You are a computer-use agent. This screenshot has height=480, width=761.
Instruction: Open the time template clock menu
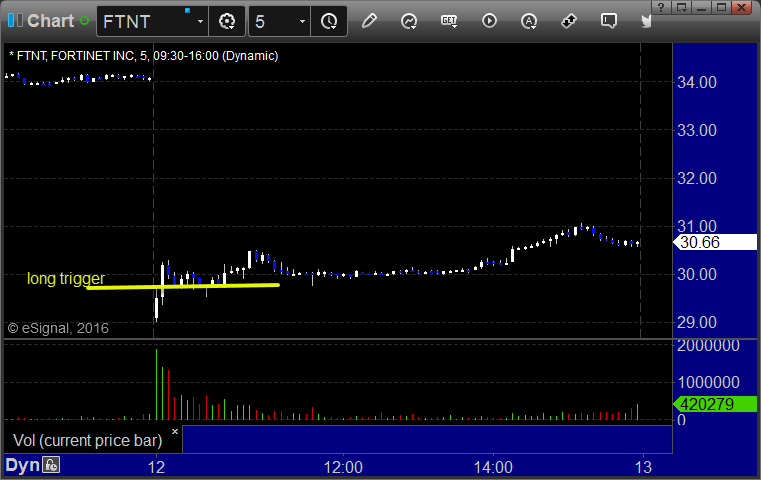click(x=329, y=21)
